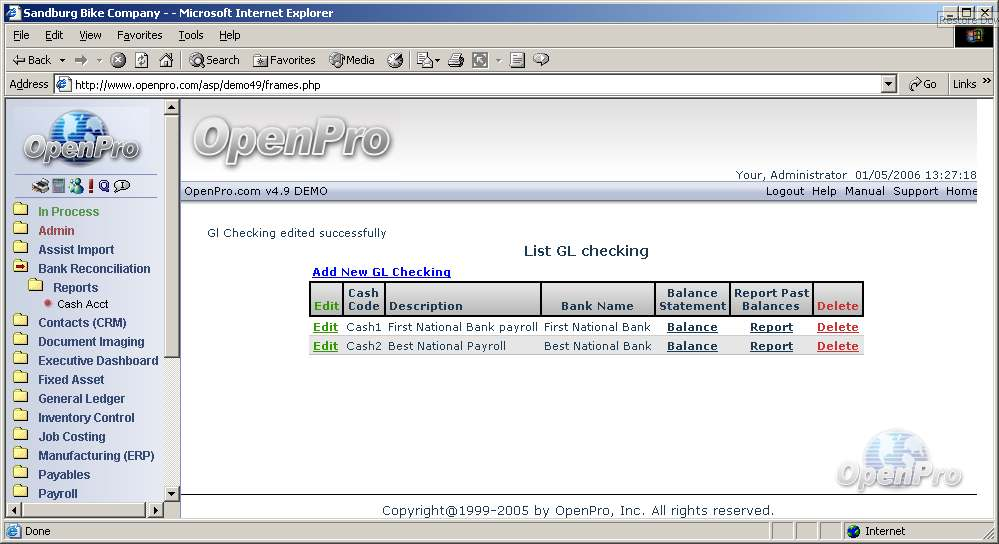This screenshot has width=999, height=544.
Task: Open the Favorites menu
Action: tap(139, 35)
